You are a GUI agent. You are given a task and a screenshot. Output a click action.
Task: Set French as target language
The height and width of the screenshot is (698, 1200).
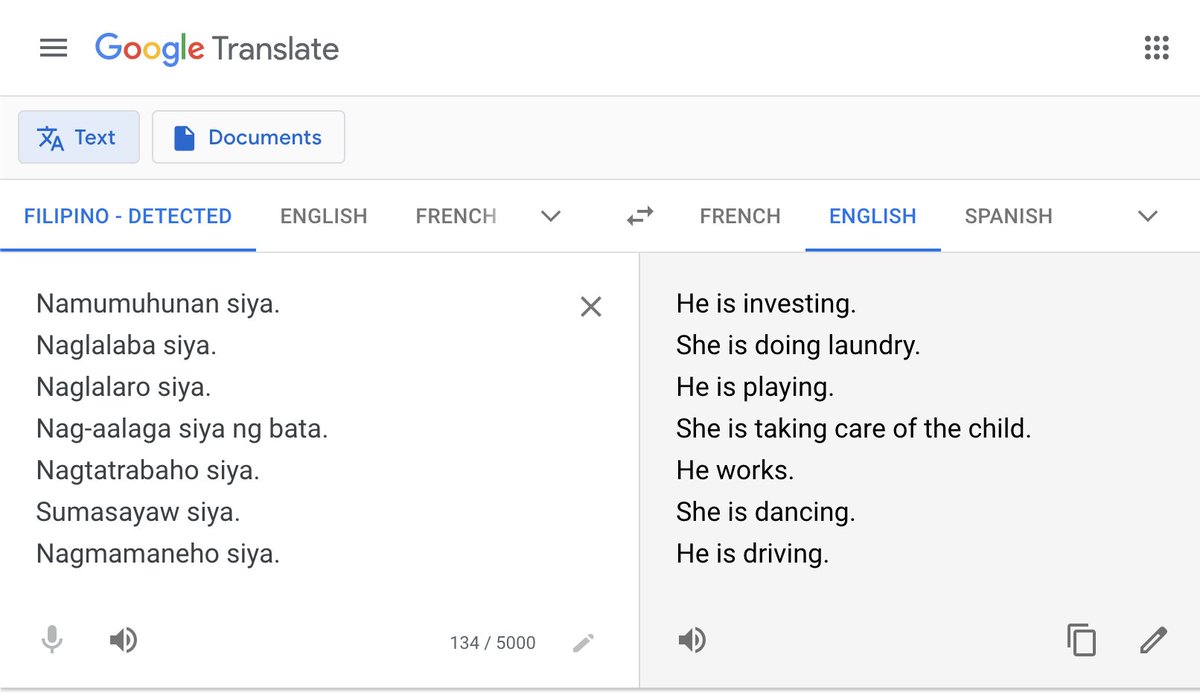point(740,216)
